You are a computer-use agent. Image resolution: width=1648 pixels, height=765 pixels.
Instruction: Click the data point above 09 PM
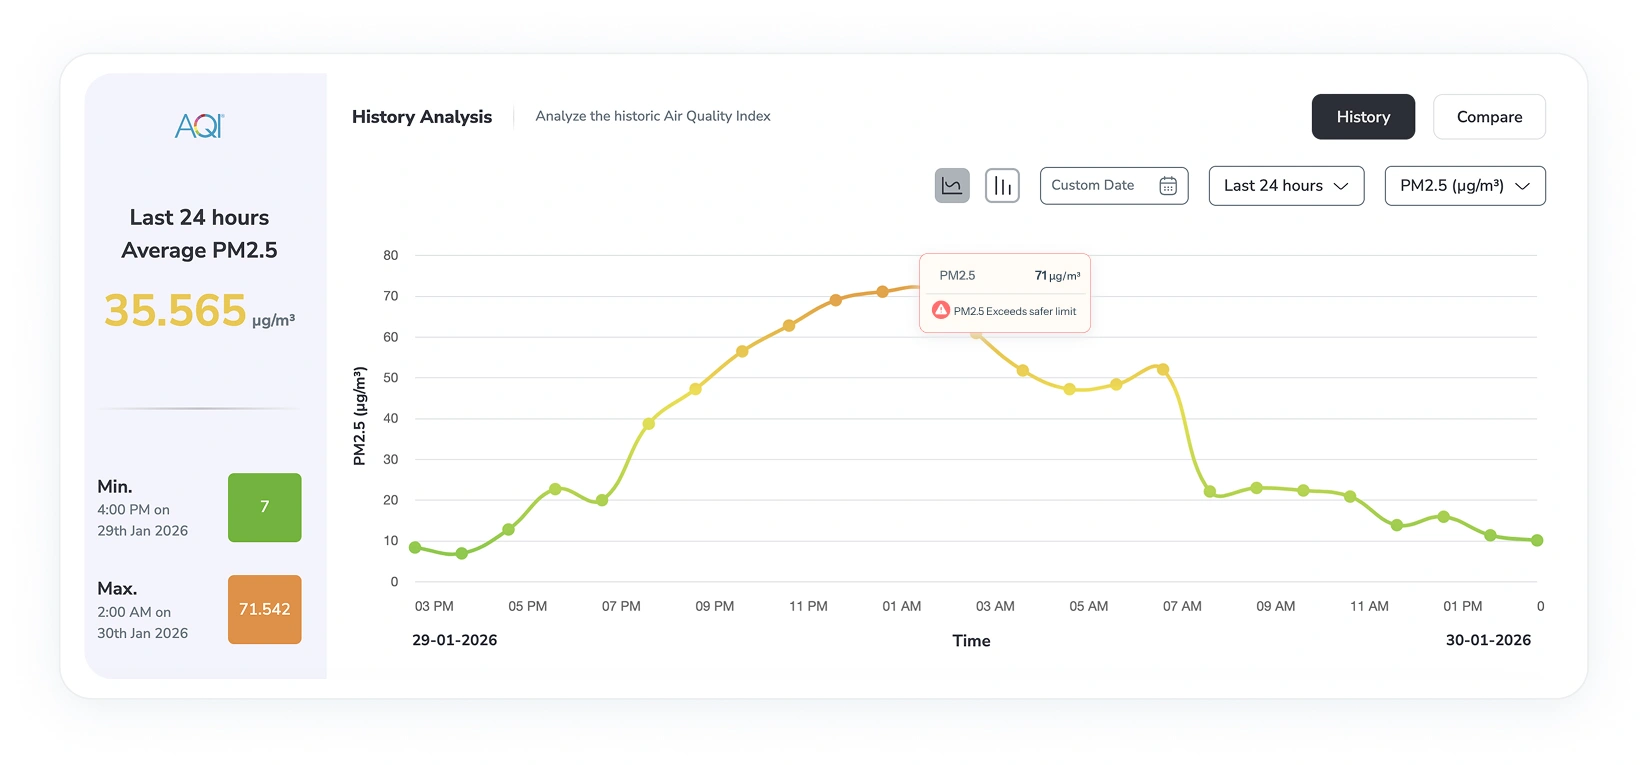[696, 389]
